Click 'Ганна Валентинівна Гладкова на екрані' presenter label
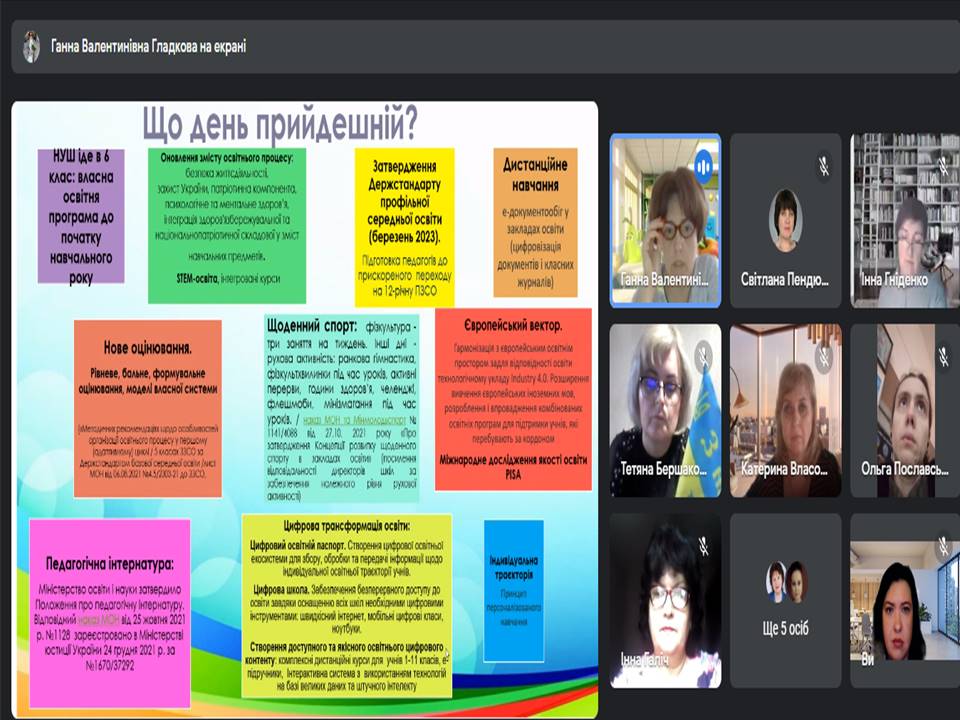The width and height of the screenshot is (960, 720). (149, 47)
